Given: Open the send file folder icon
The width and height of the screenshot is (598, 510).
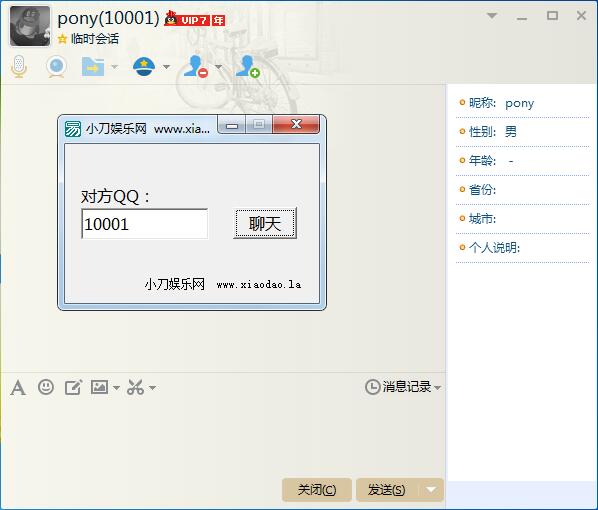Looking at the screenshot, I should tap(93, 67).
